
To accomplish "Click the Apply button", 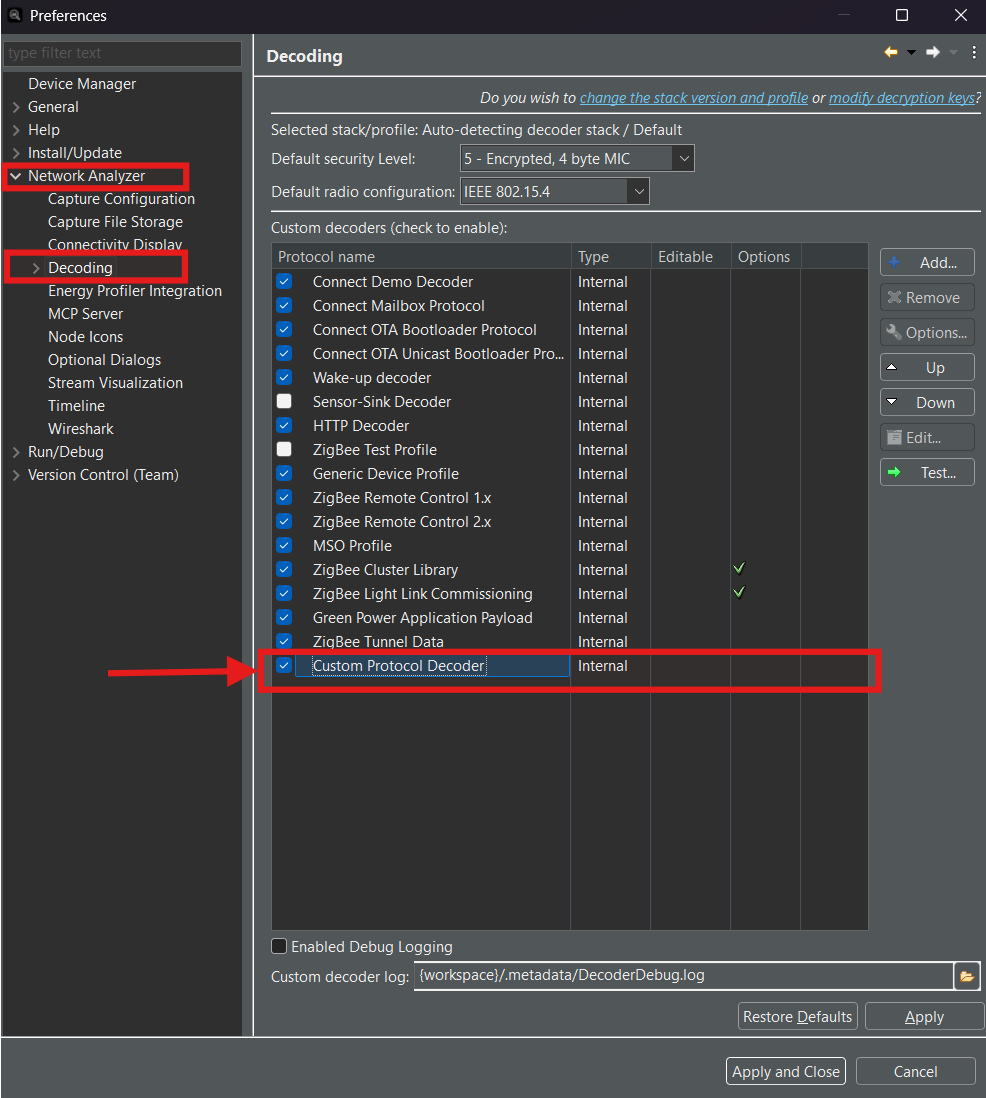I will click(x=924, y=1016).
